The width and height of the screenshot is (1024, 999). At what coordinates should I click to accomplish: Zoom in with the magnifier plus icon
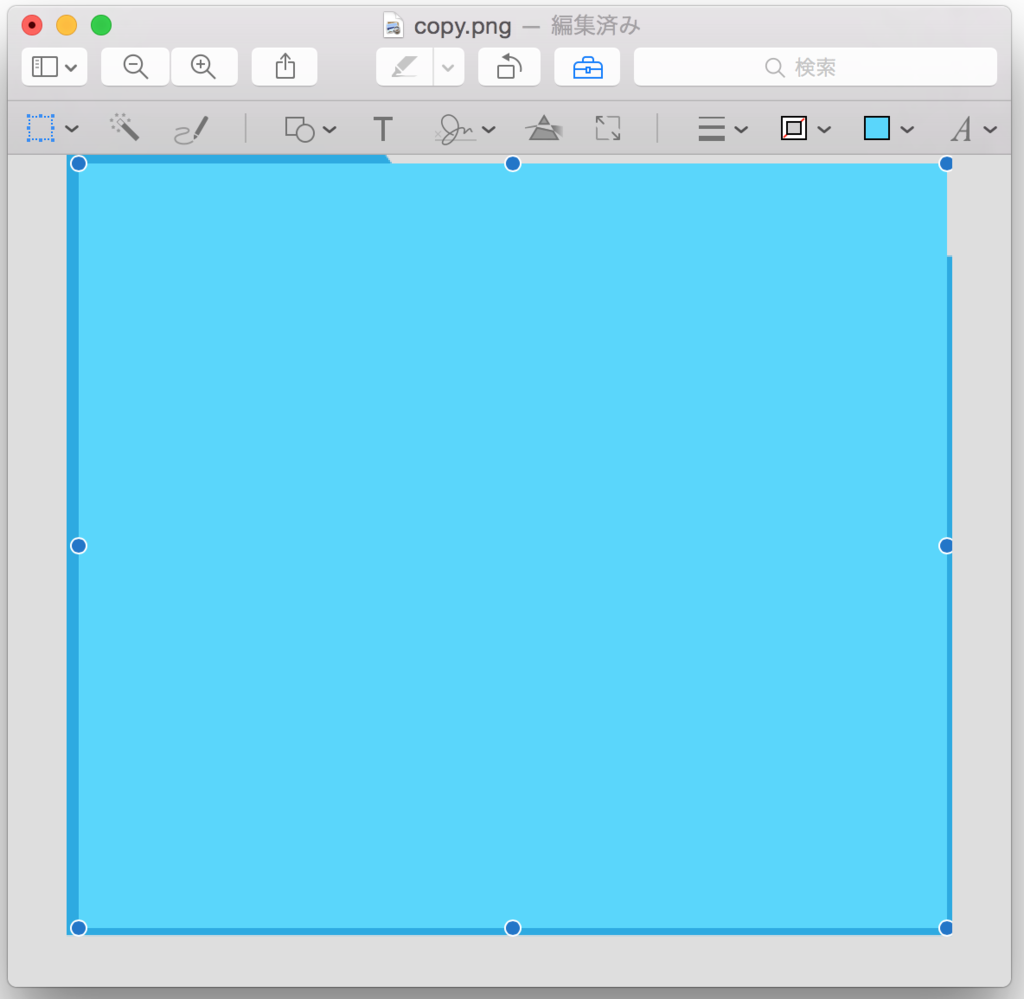204,67
